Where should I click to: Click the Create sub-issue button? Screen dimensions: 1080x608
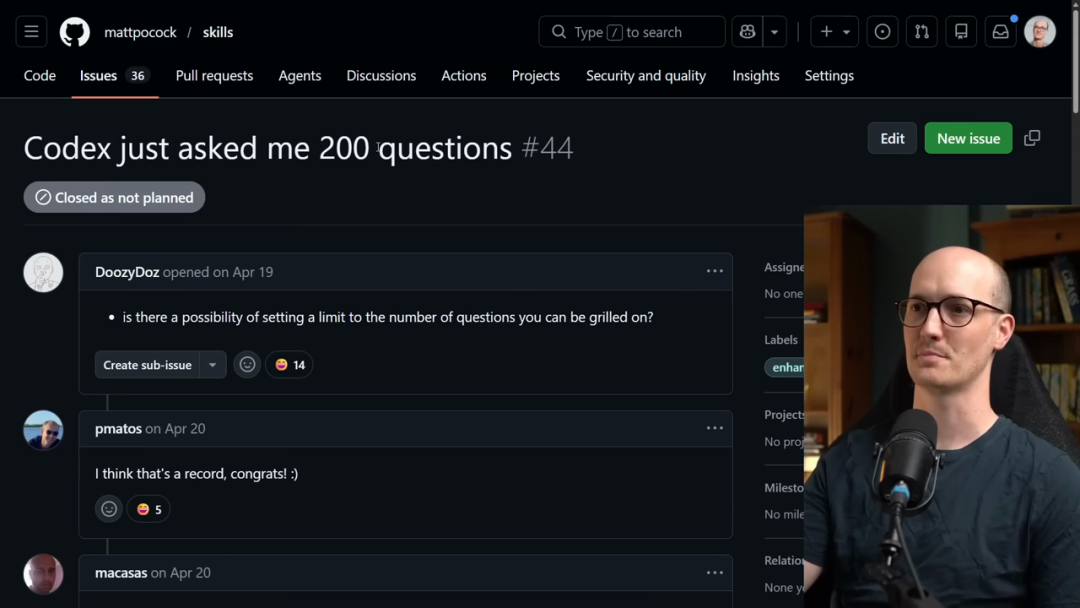[147, 365]
